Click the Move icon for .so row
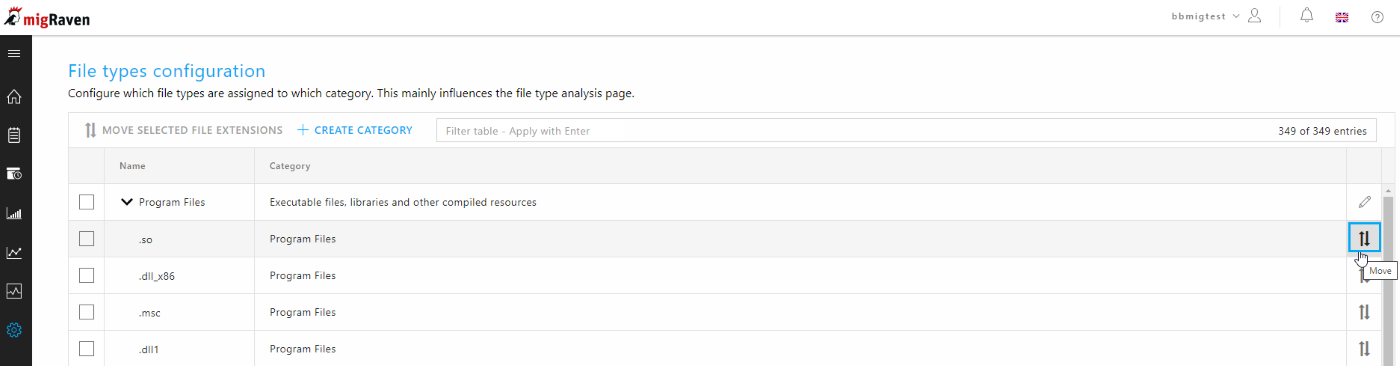 1364,238
